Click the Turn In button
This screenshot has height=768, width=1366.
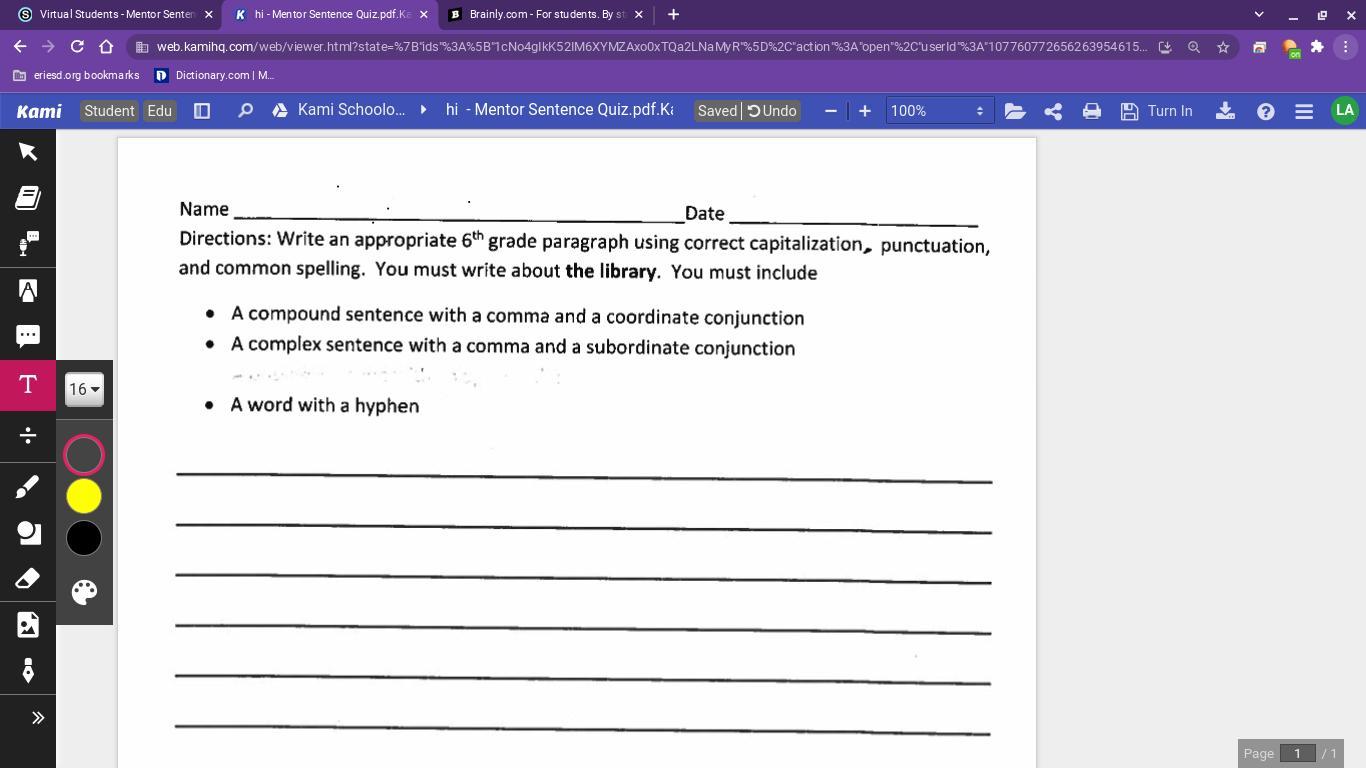(1157, 111)
